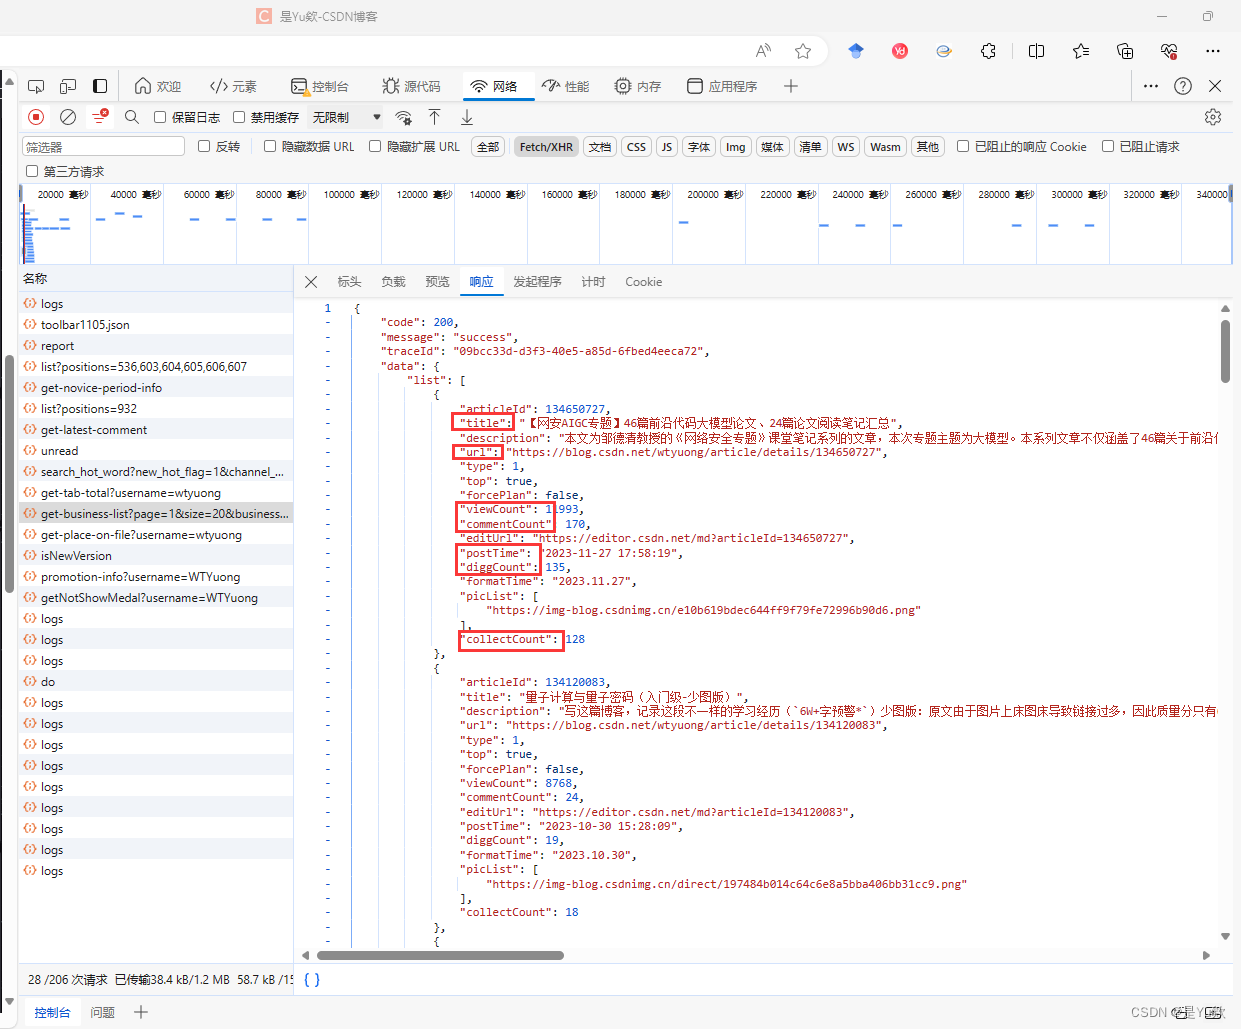Screen dimensions: 1241x1029
Task: Select the 标头 request detail tab
Action: pyautogui.click(x=350, y=282)
